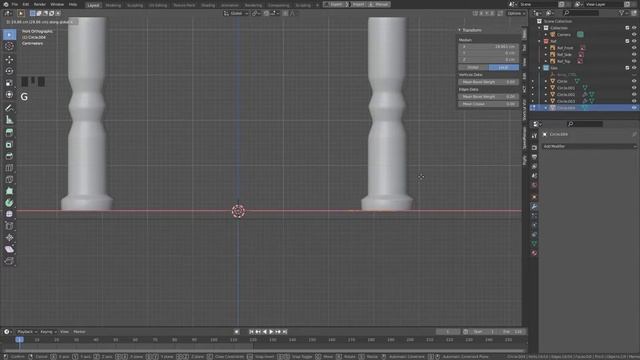Screen dimensions: 640x360
Task: Open the Object properties tab
Action: pyautogui.click(x=534, y=197)
